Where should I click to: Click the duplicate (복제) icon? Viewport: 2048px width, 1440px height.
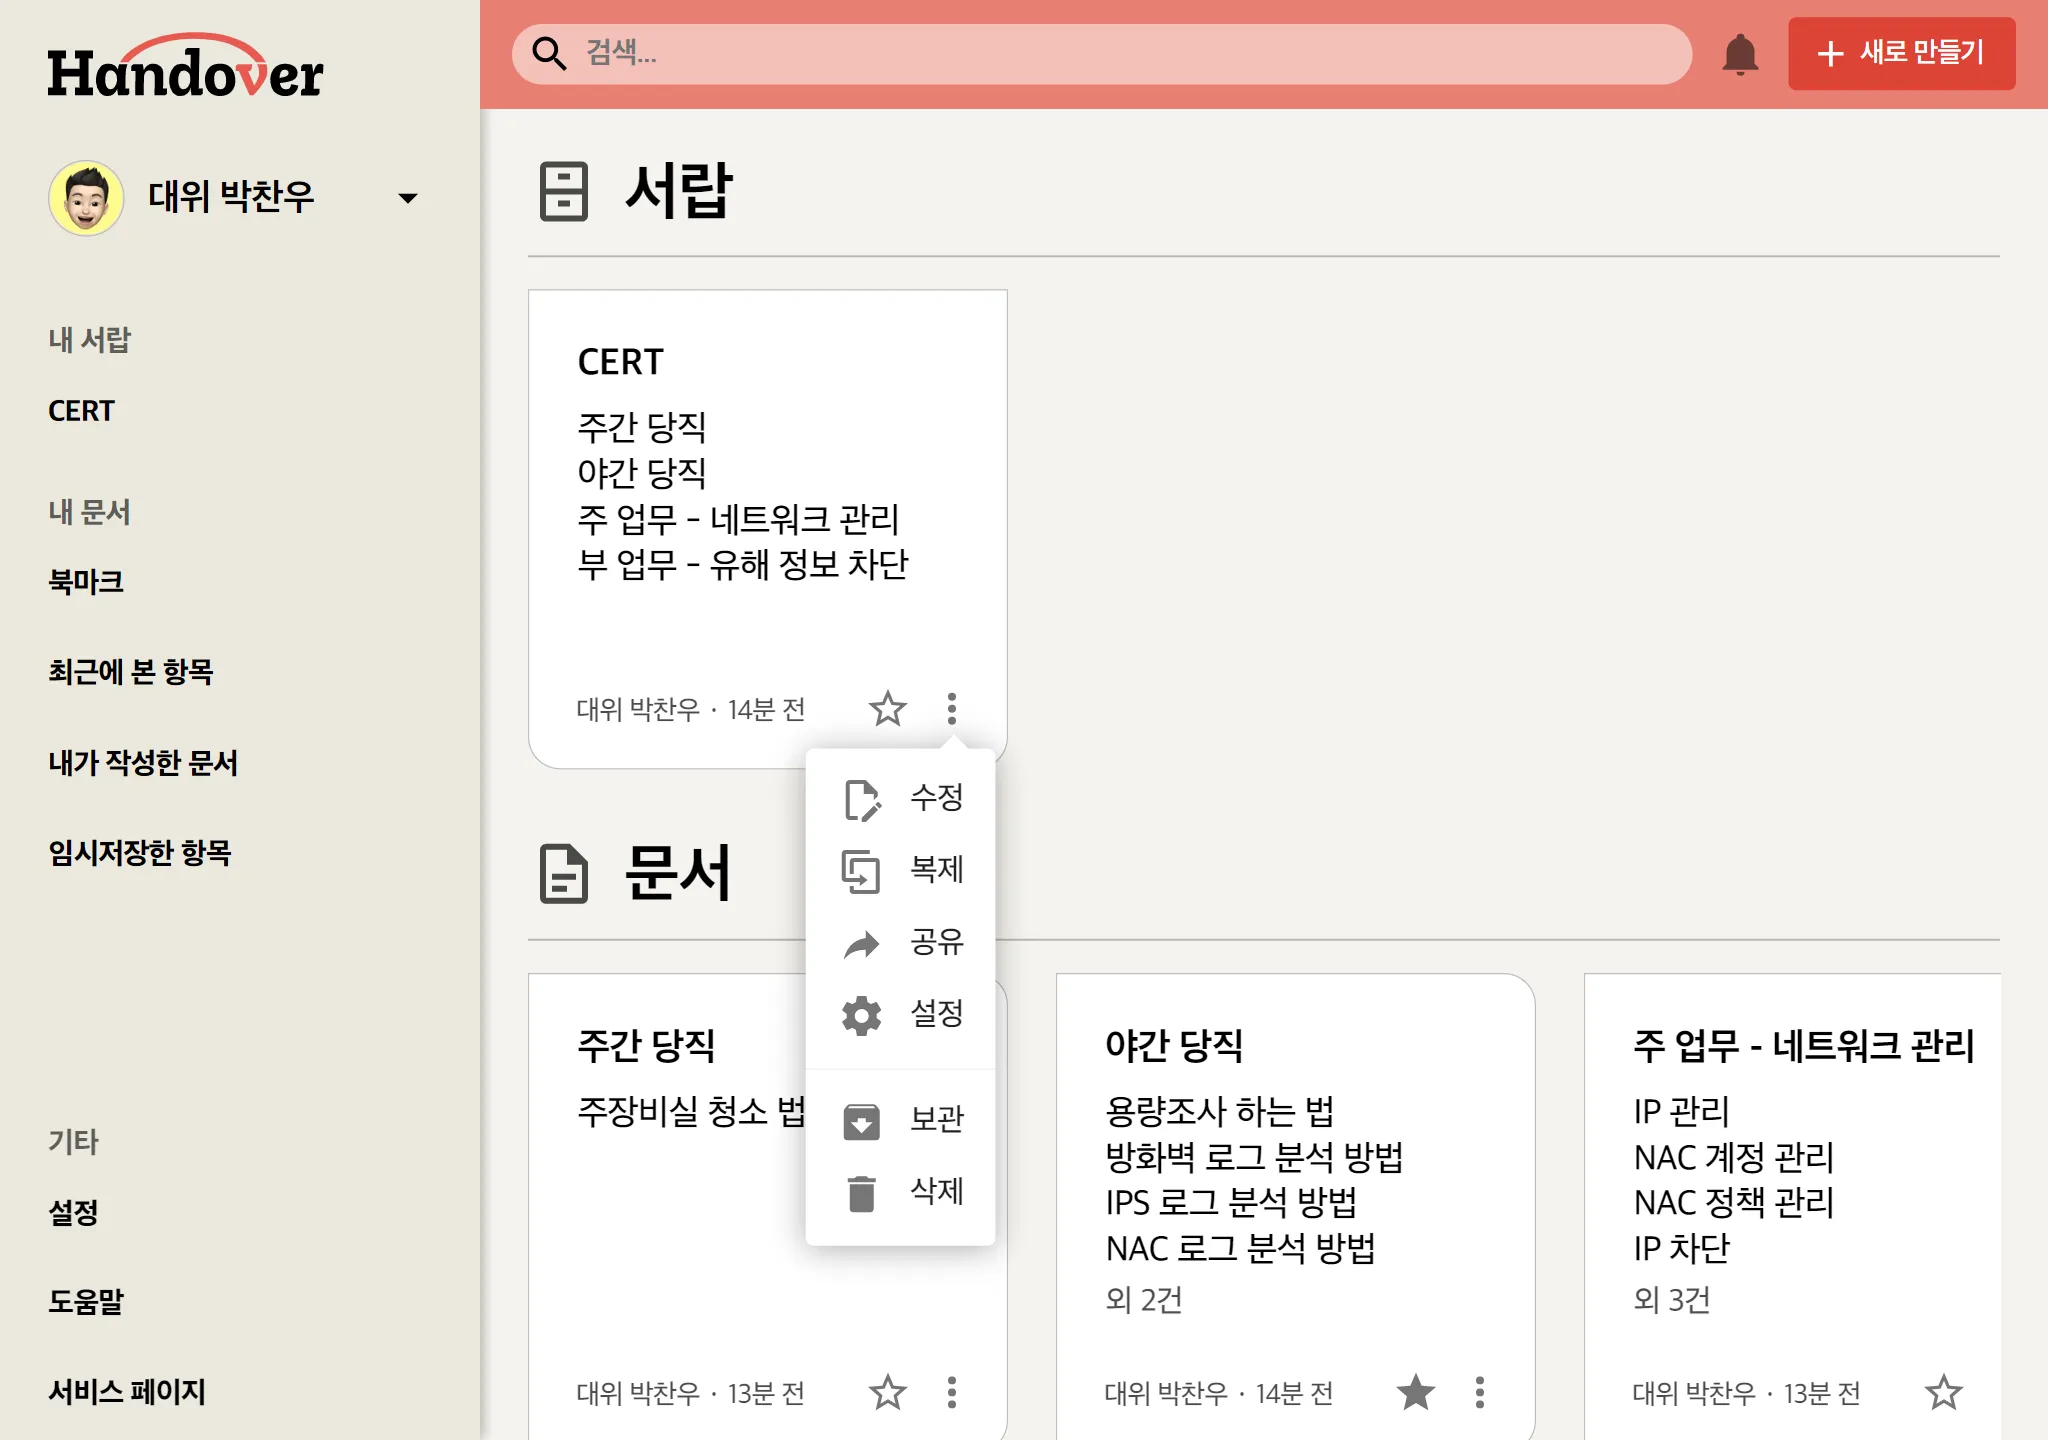(x=861, y=871)
